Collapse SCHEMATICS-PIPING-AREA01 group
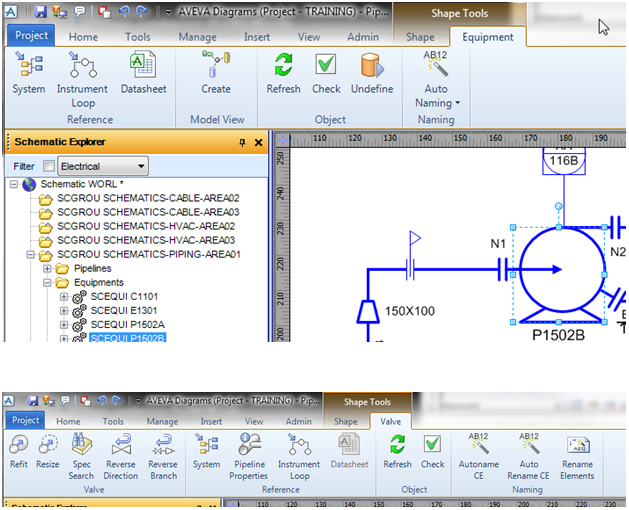Screen dimensions: 629x510 tap(30, 254)
